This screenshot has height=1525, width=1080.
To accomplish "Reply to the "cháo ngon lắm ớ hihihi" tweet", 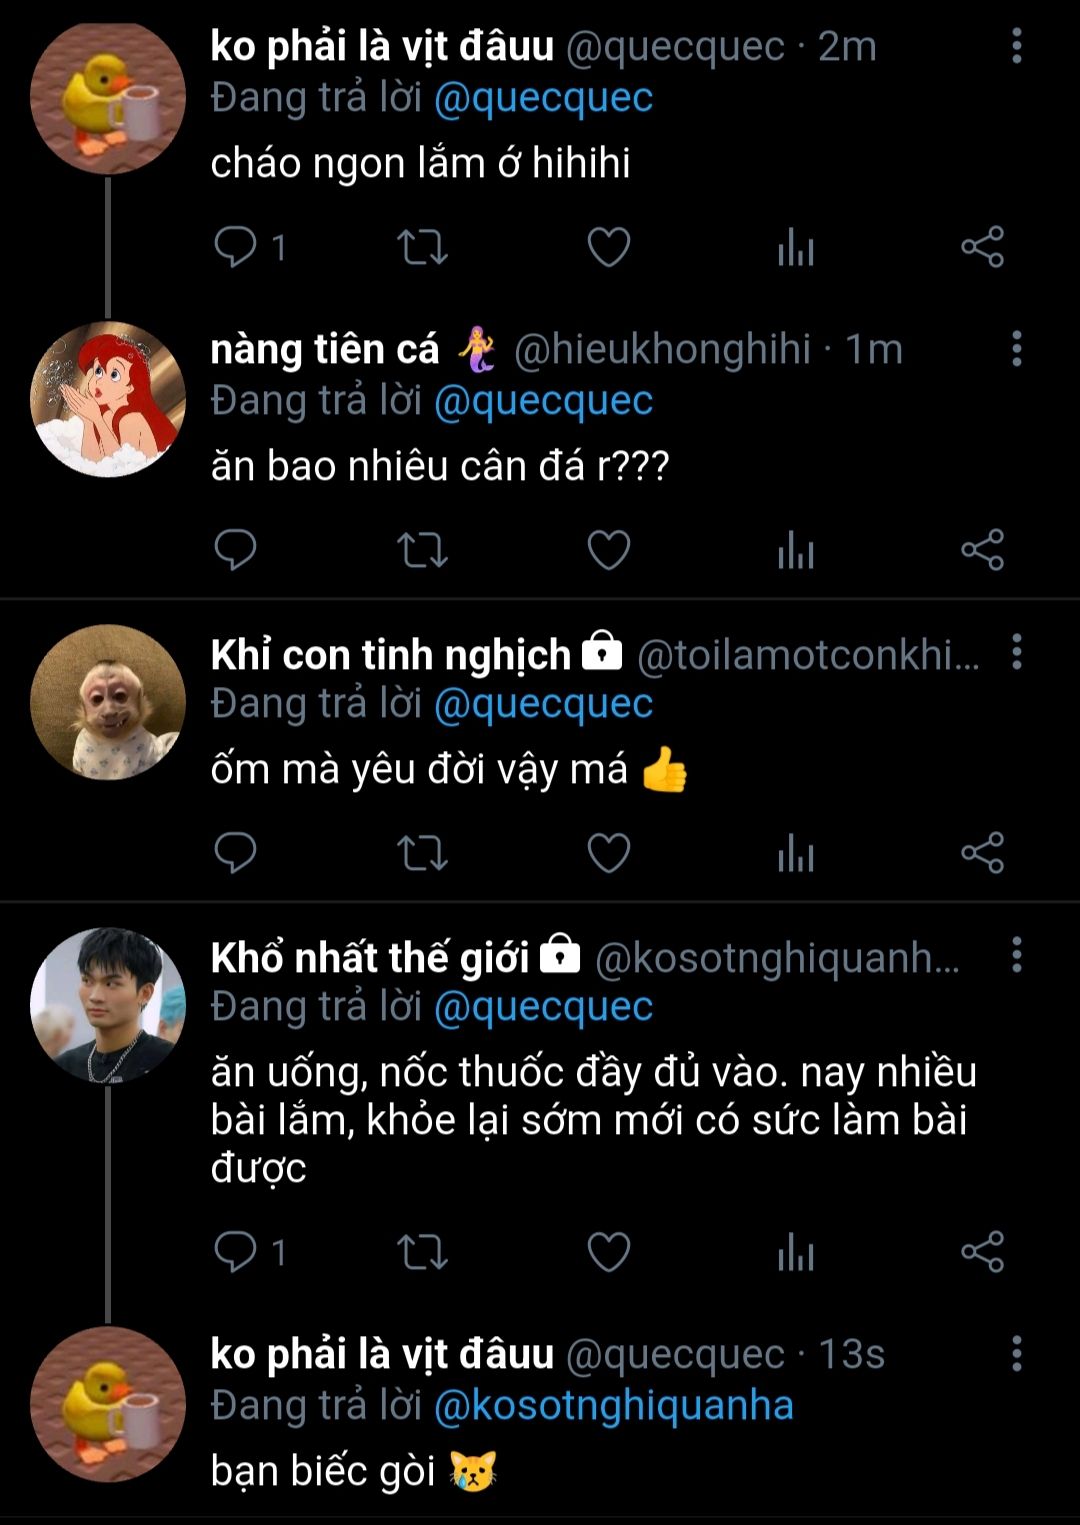I will tap(236, 247).
